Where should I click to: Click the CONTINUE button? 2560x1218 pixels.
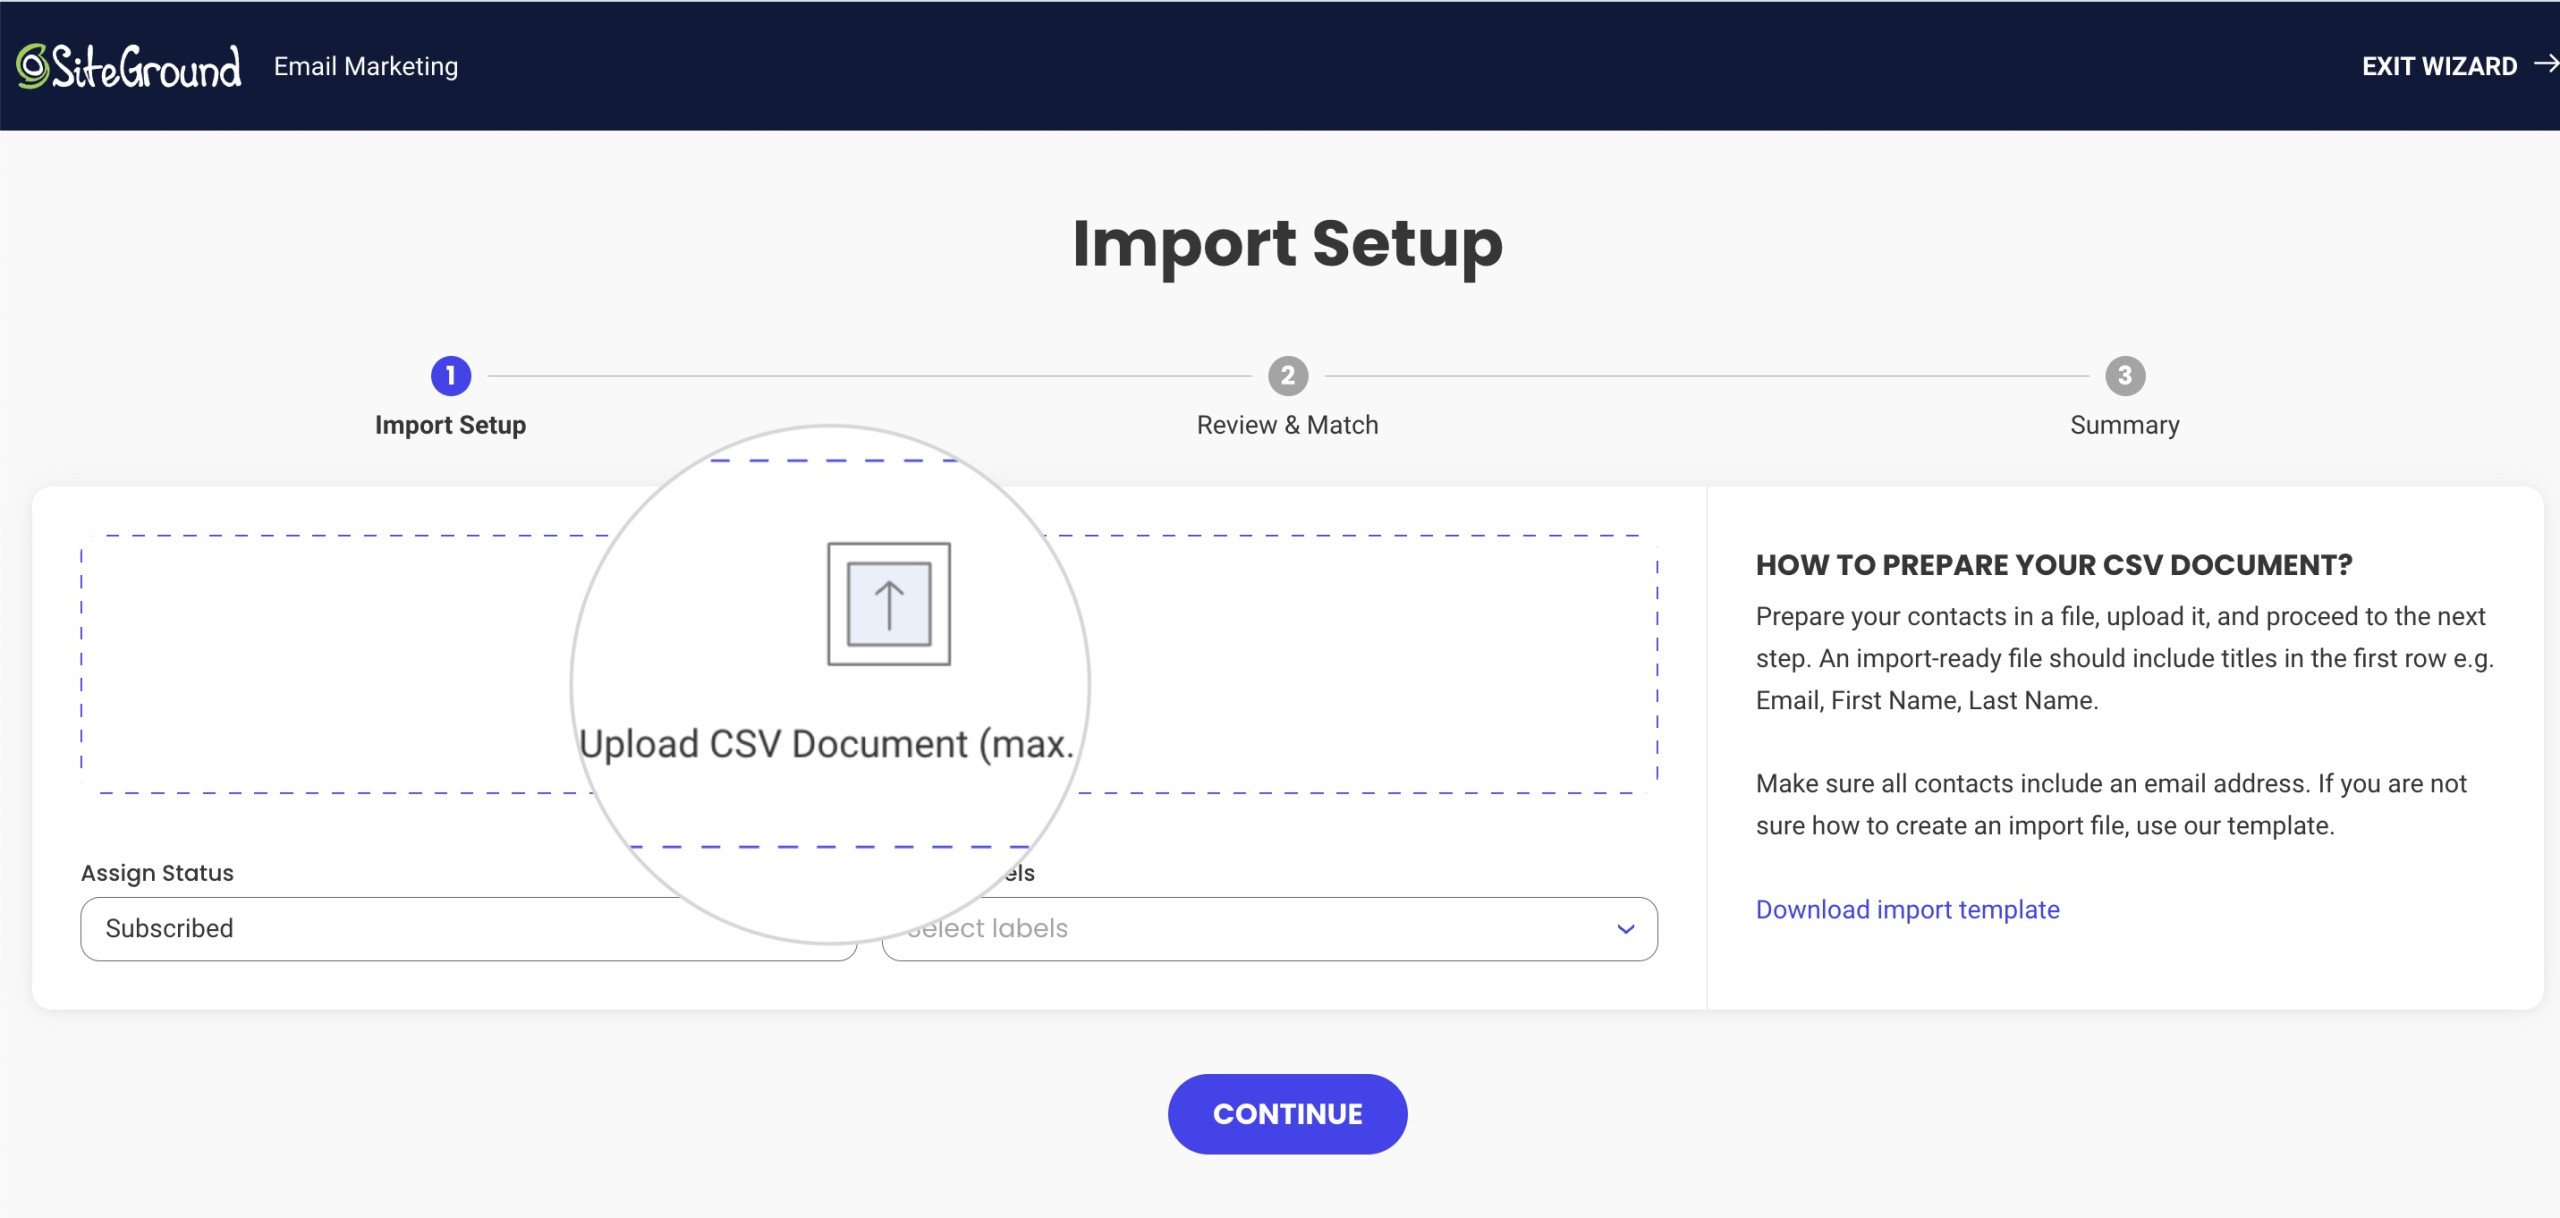click(1287, 1114)
